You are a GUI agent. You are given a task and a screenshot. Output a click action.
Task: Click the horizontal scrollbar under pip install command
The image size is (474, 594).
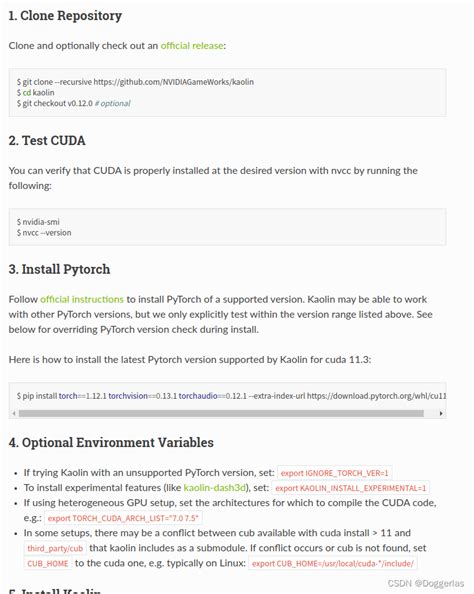(221, 413)
